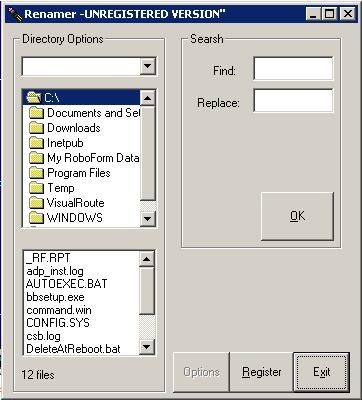Click the file list scroll up arrow

click(147, 259)
